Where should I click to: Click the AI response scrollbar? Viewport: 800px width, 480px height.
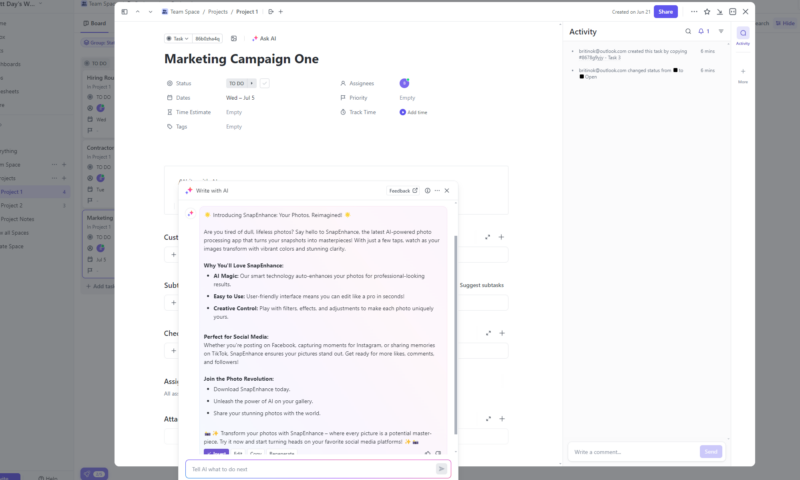pyautogui.click(x=455, y=334)
